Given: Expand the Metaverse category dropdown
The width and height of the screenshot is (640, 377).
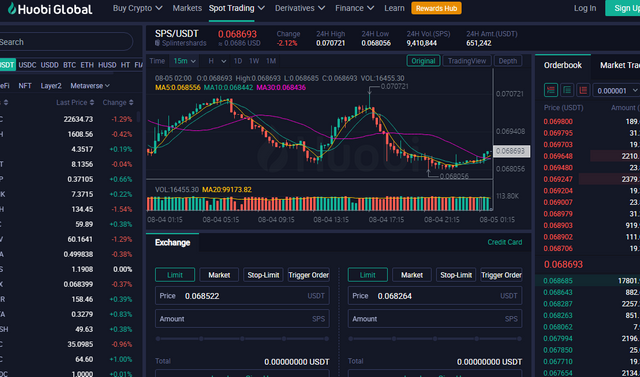Looking at the screenshot, I should point(90,86).
